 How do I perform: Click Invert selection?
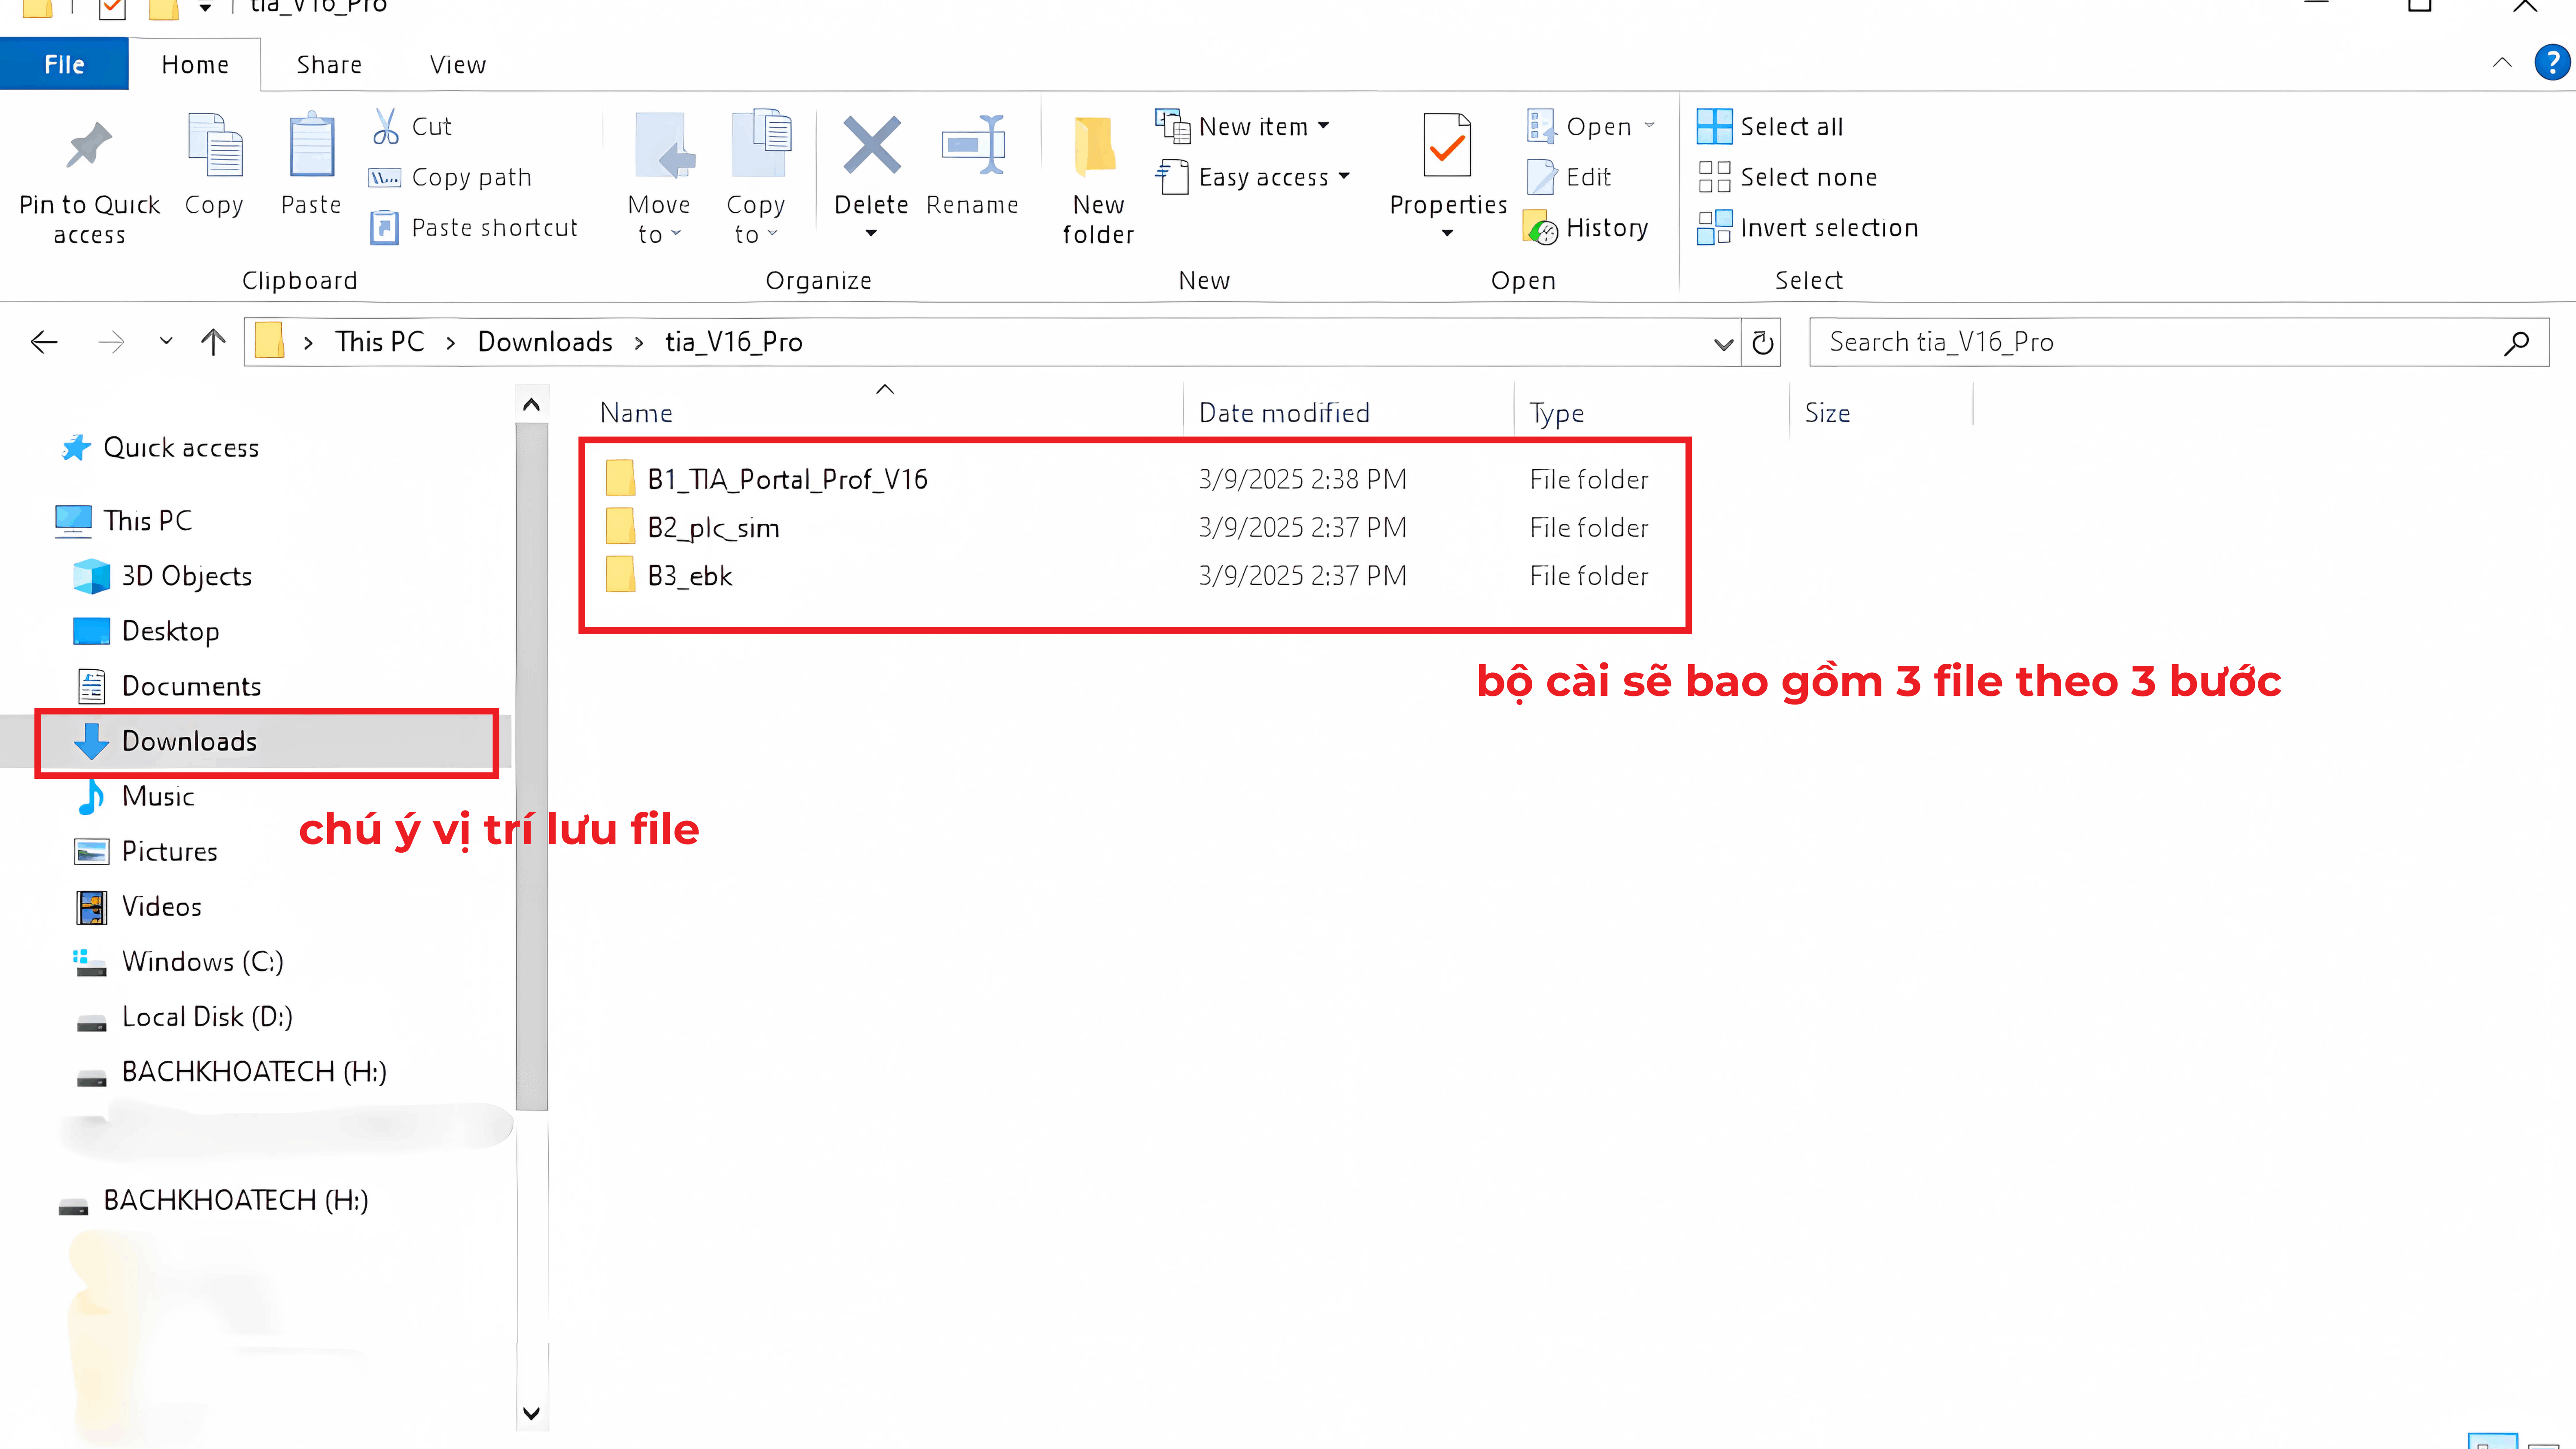pos(1808,228)
